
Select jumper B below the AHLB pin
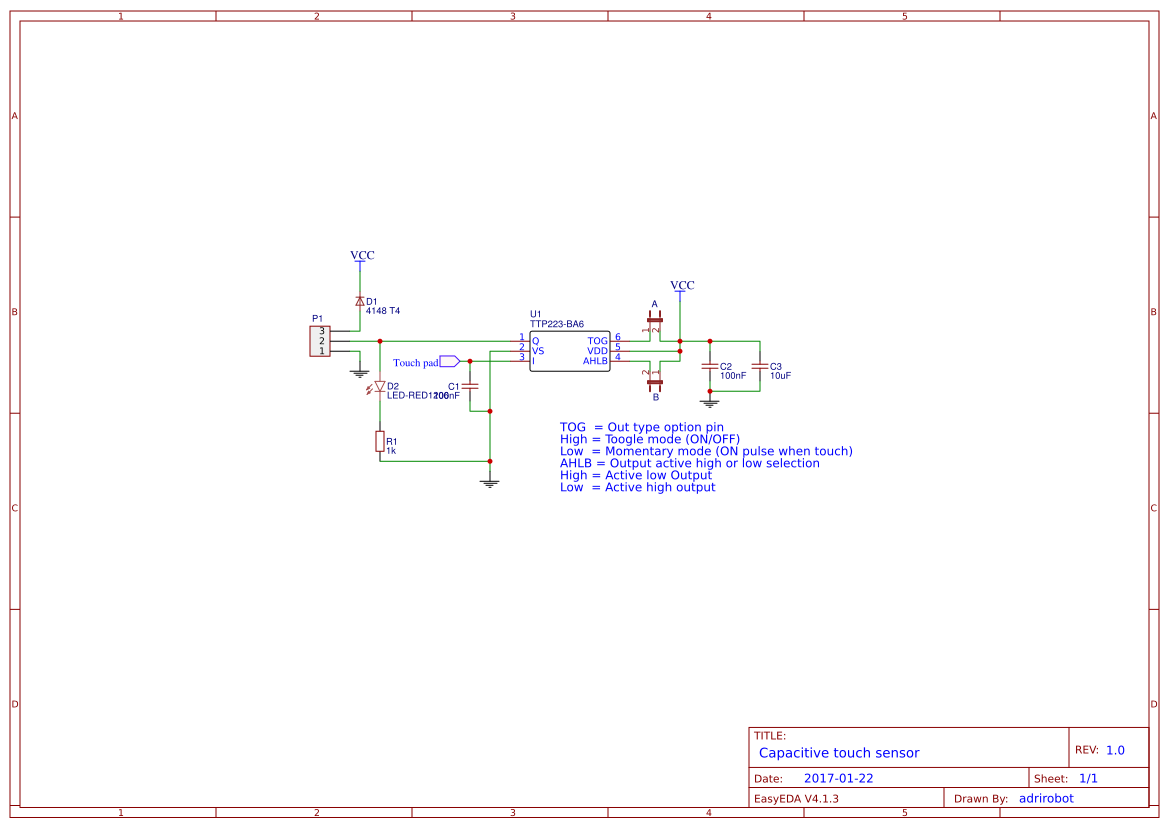click(x=655, y=384)
